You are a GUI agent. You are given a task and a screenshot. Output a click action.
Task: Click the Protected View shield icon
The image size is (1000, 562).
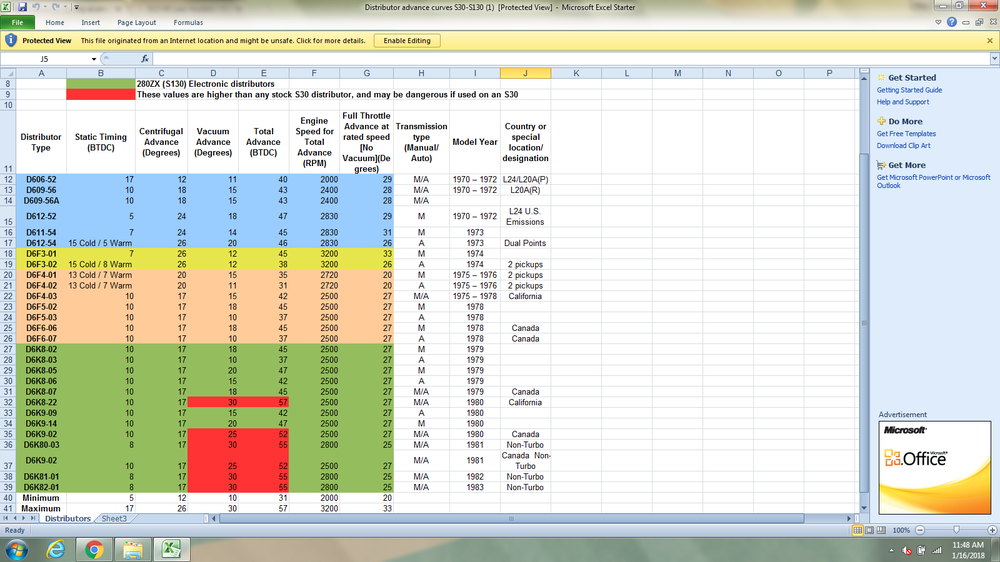(x=11, y=40)
